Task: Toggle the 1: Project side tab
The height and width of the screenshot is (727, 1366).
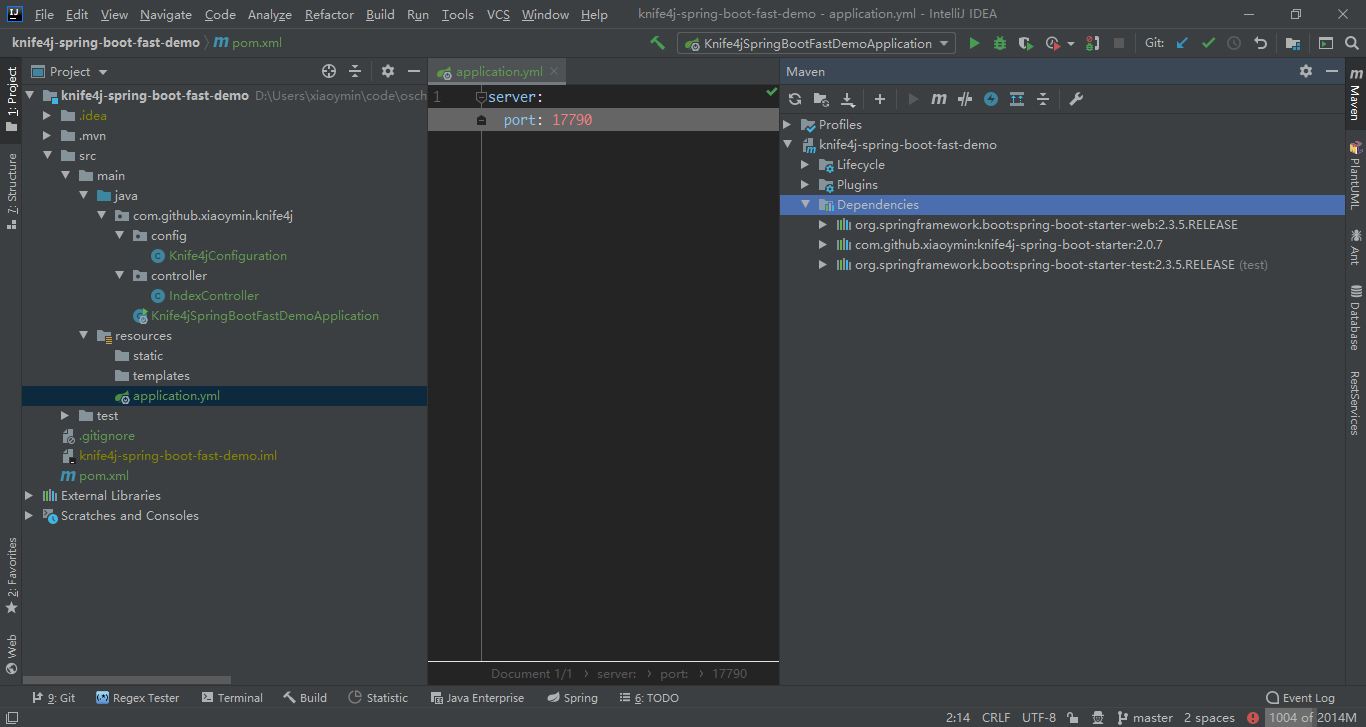Action: tap(11, 100)
